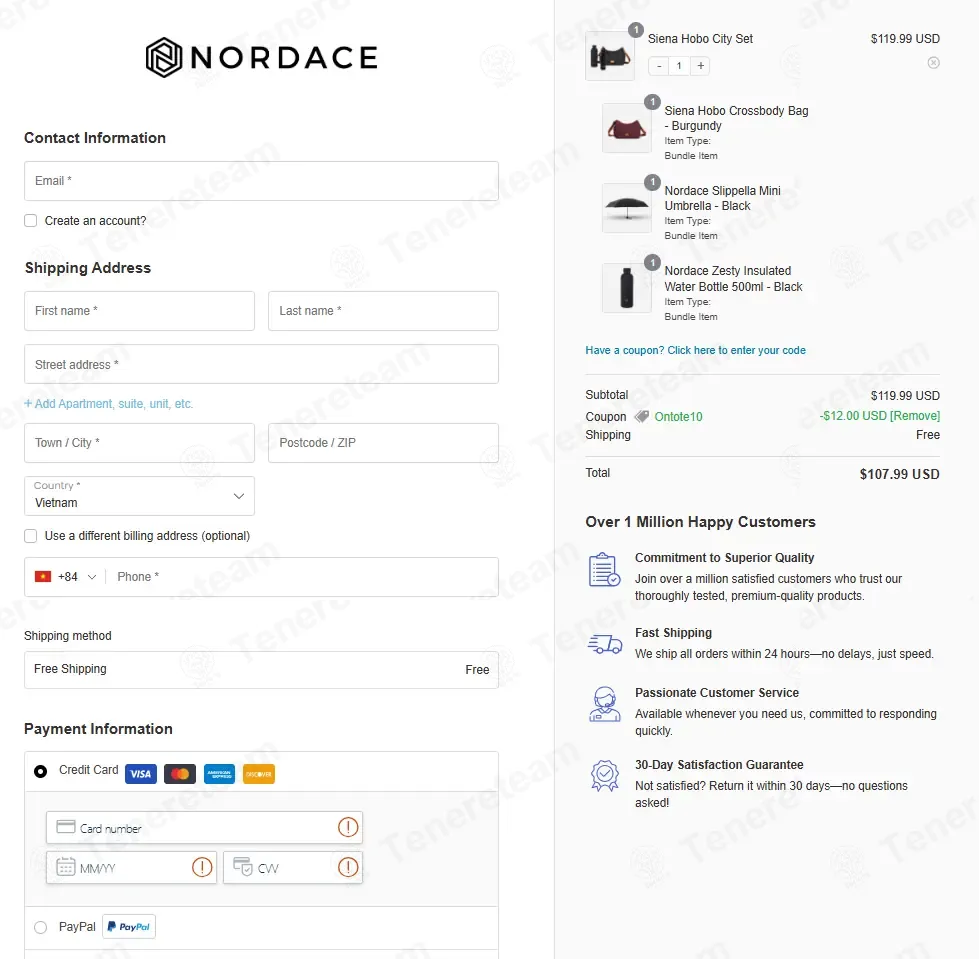Remove Siena Hobo City Set from cart

tap(933, 62)
